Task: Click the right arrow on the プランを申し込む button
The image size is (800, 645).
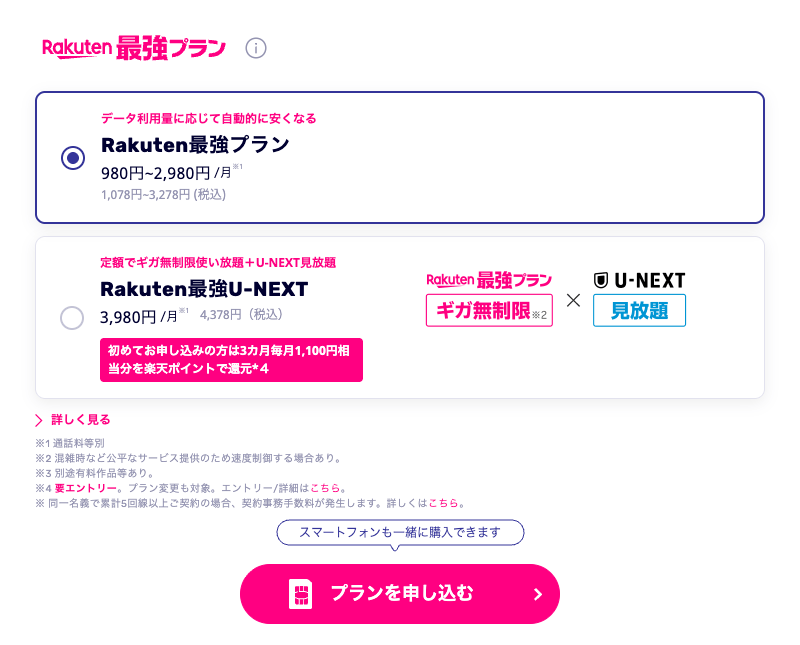Action: 537,594
